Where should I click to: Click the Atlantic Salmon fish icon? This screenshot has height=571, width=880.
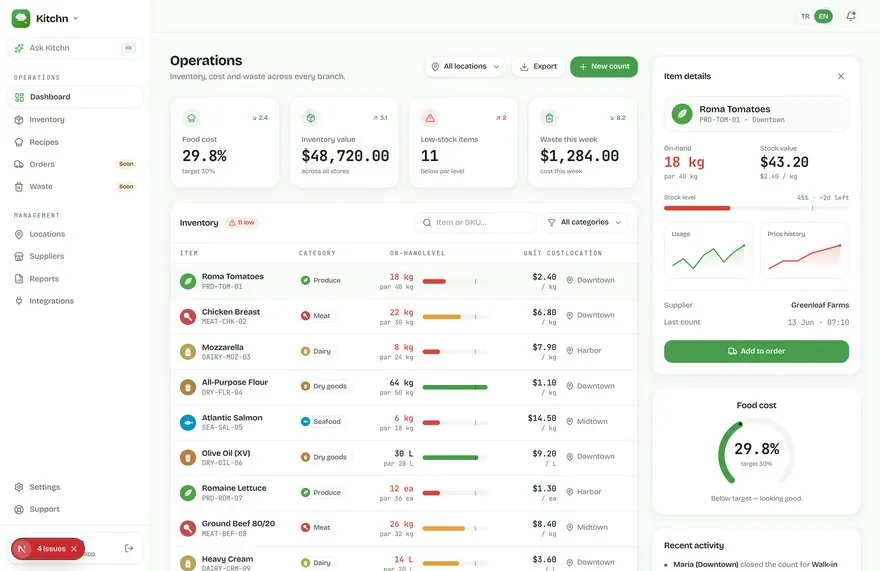click(188, 422)
